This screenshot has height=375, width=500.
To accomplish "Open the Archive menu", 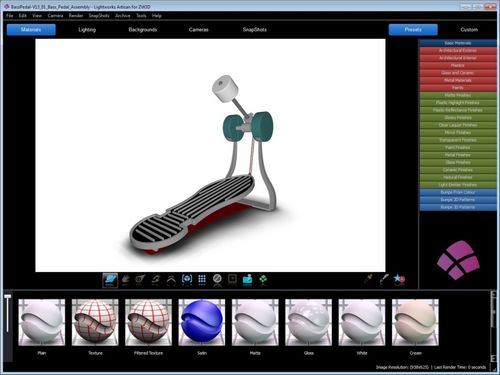I will point(123,16).
